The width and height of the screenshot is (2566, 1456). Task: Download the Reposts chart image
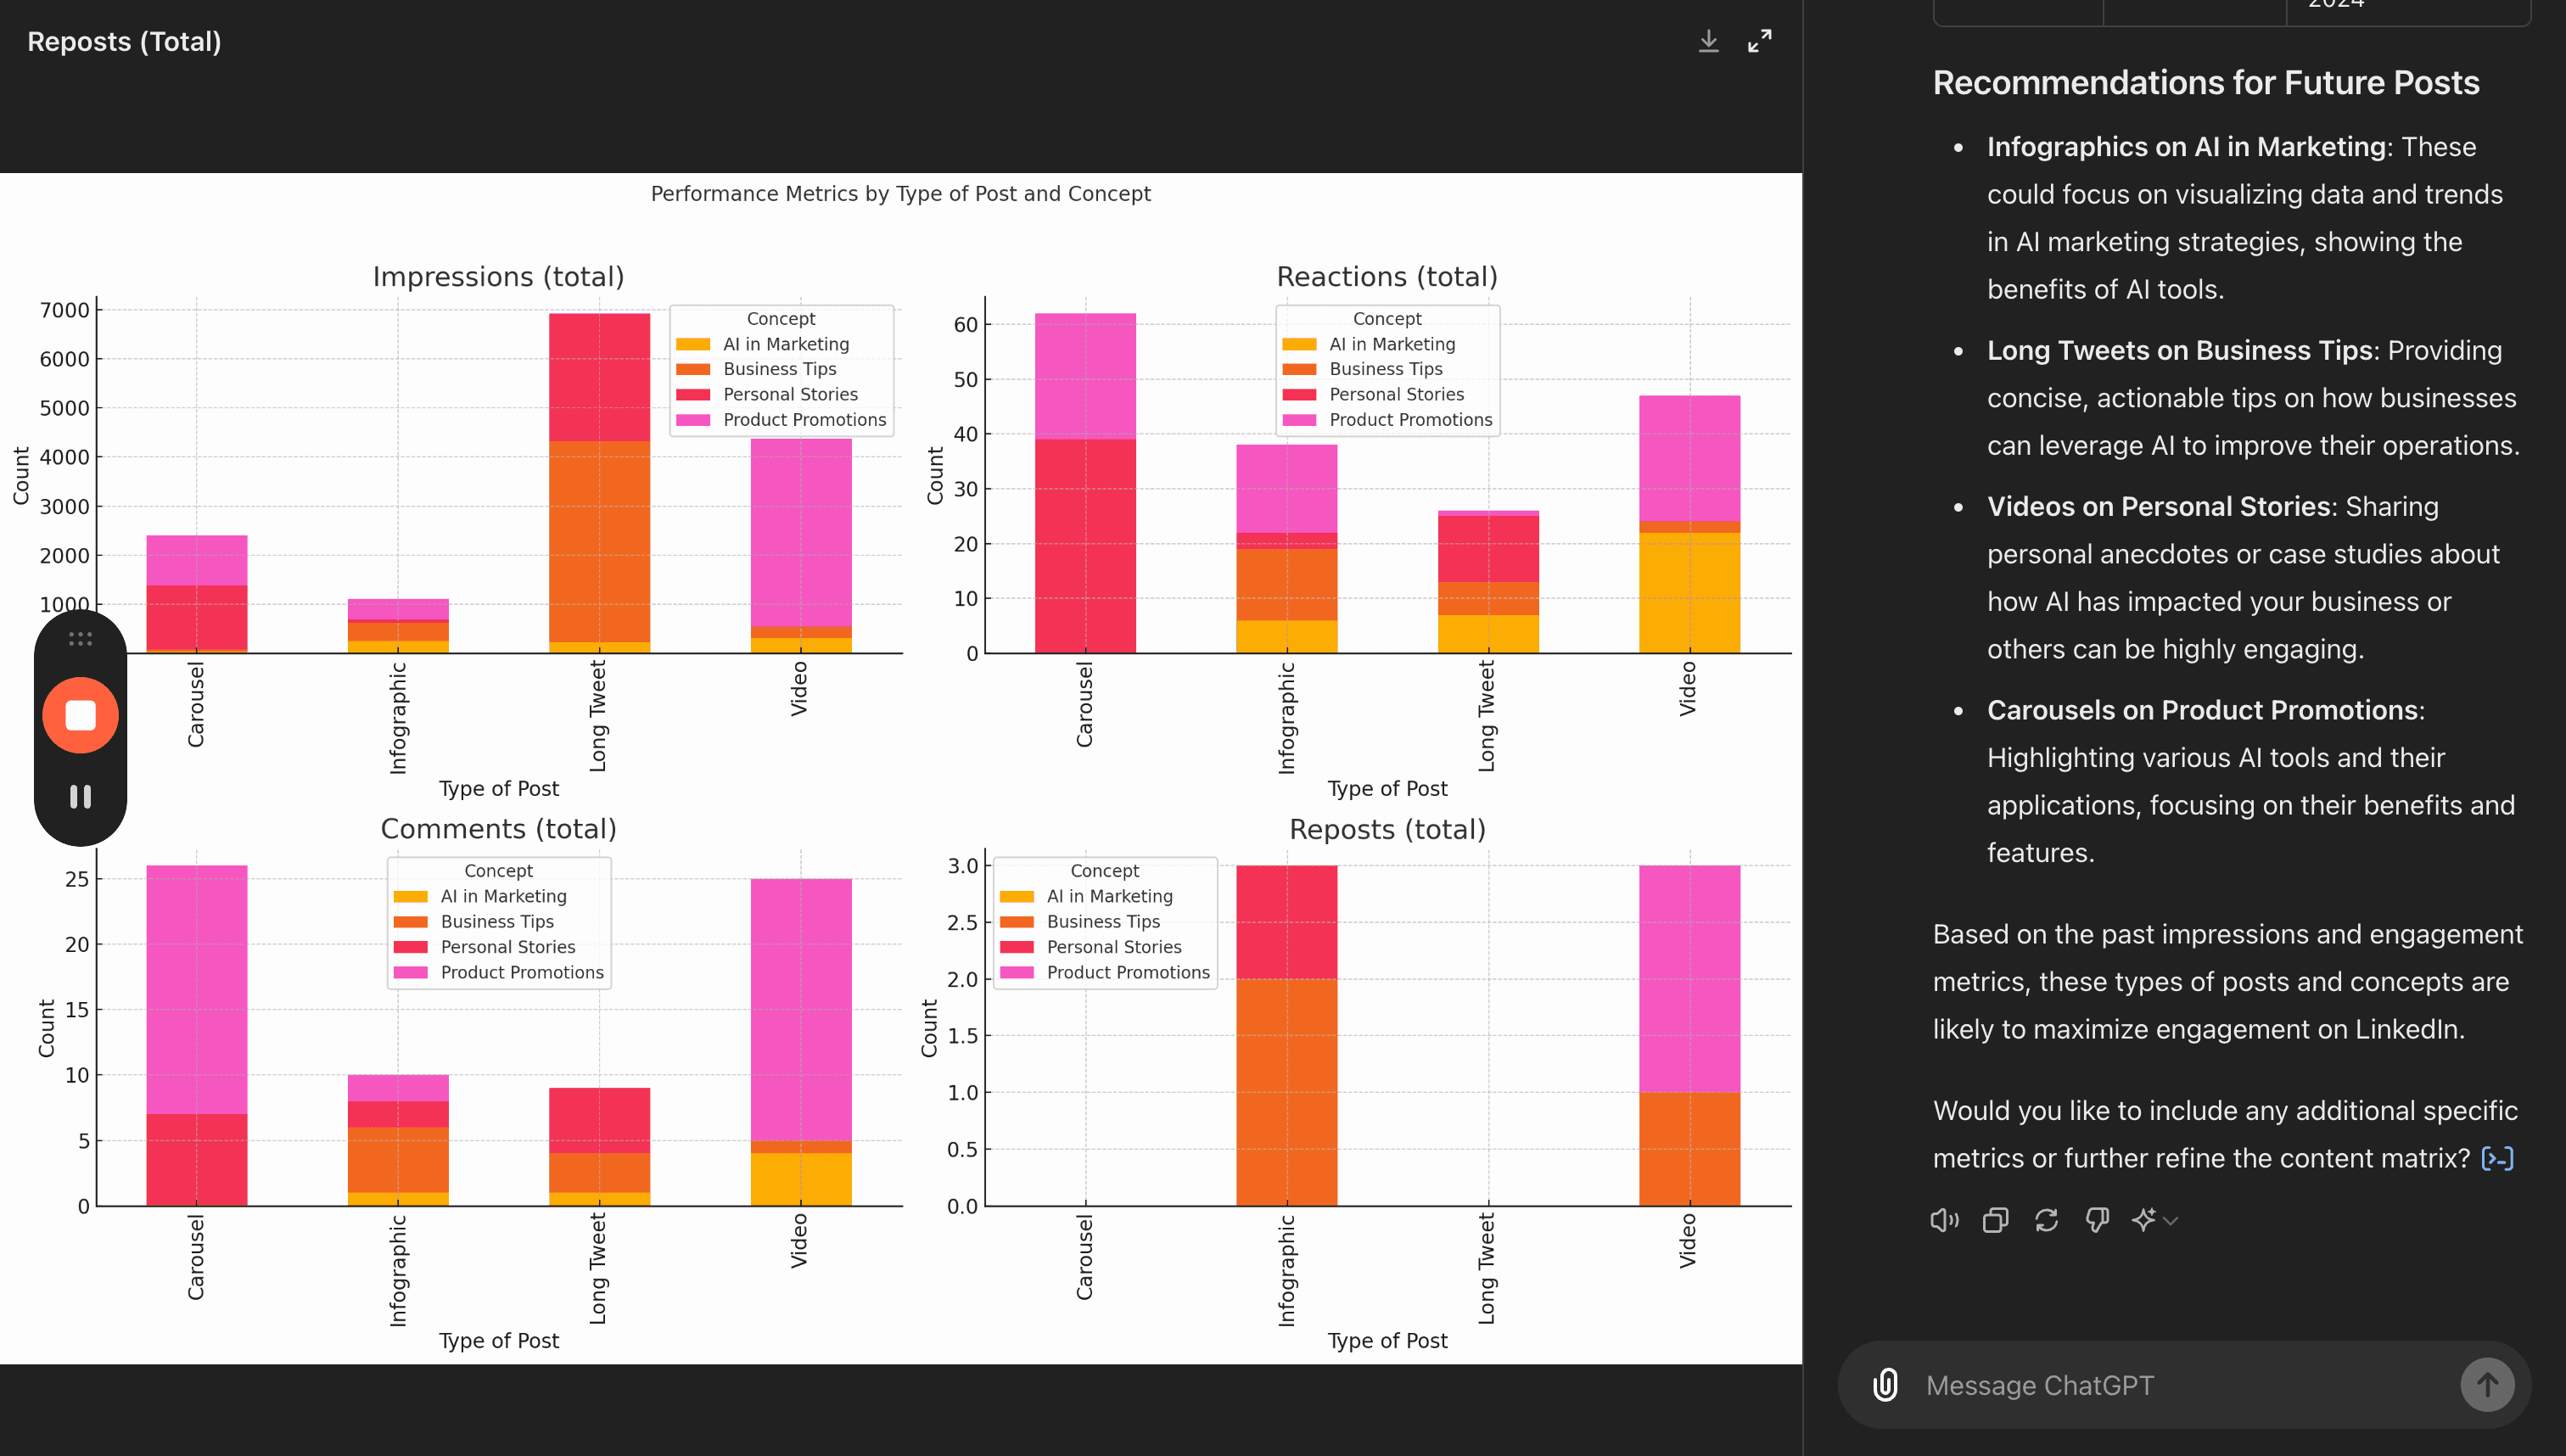tap(1708, 41)
